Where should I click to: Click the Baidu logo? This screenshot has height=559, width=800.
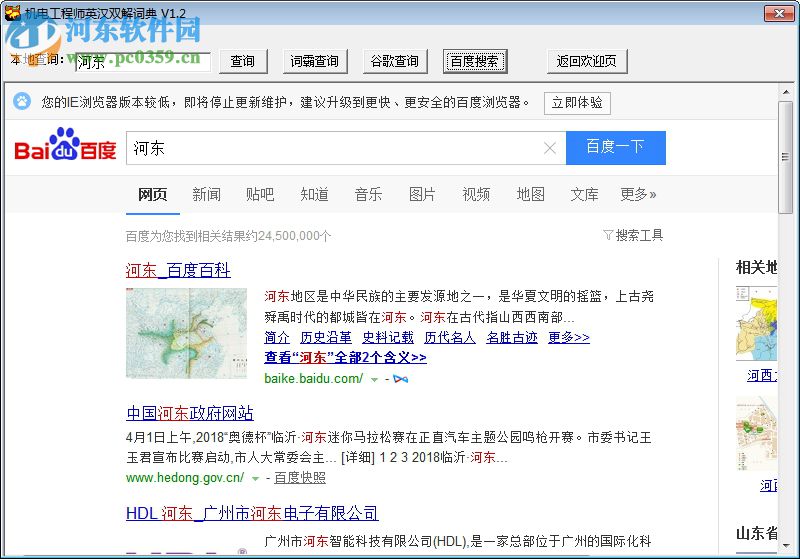[65, 145]
